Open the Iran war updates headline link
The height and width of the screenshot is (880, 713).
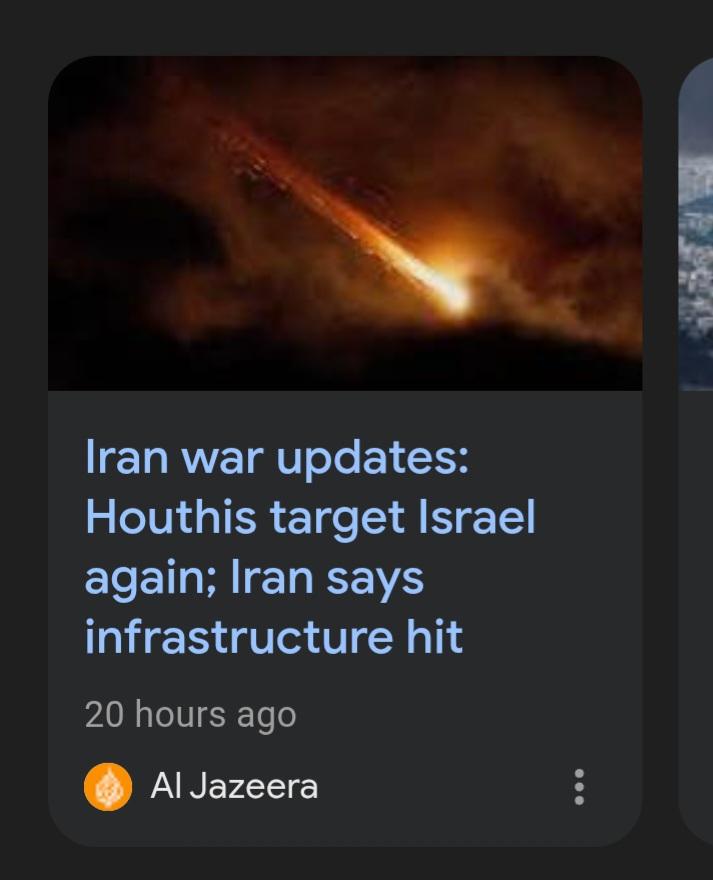[310, 546]
